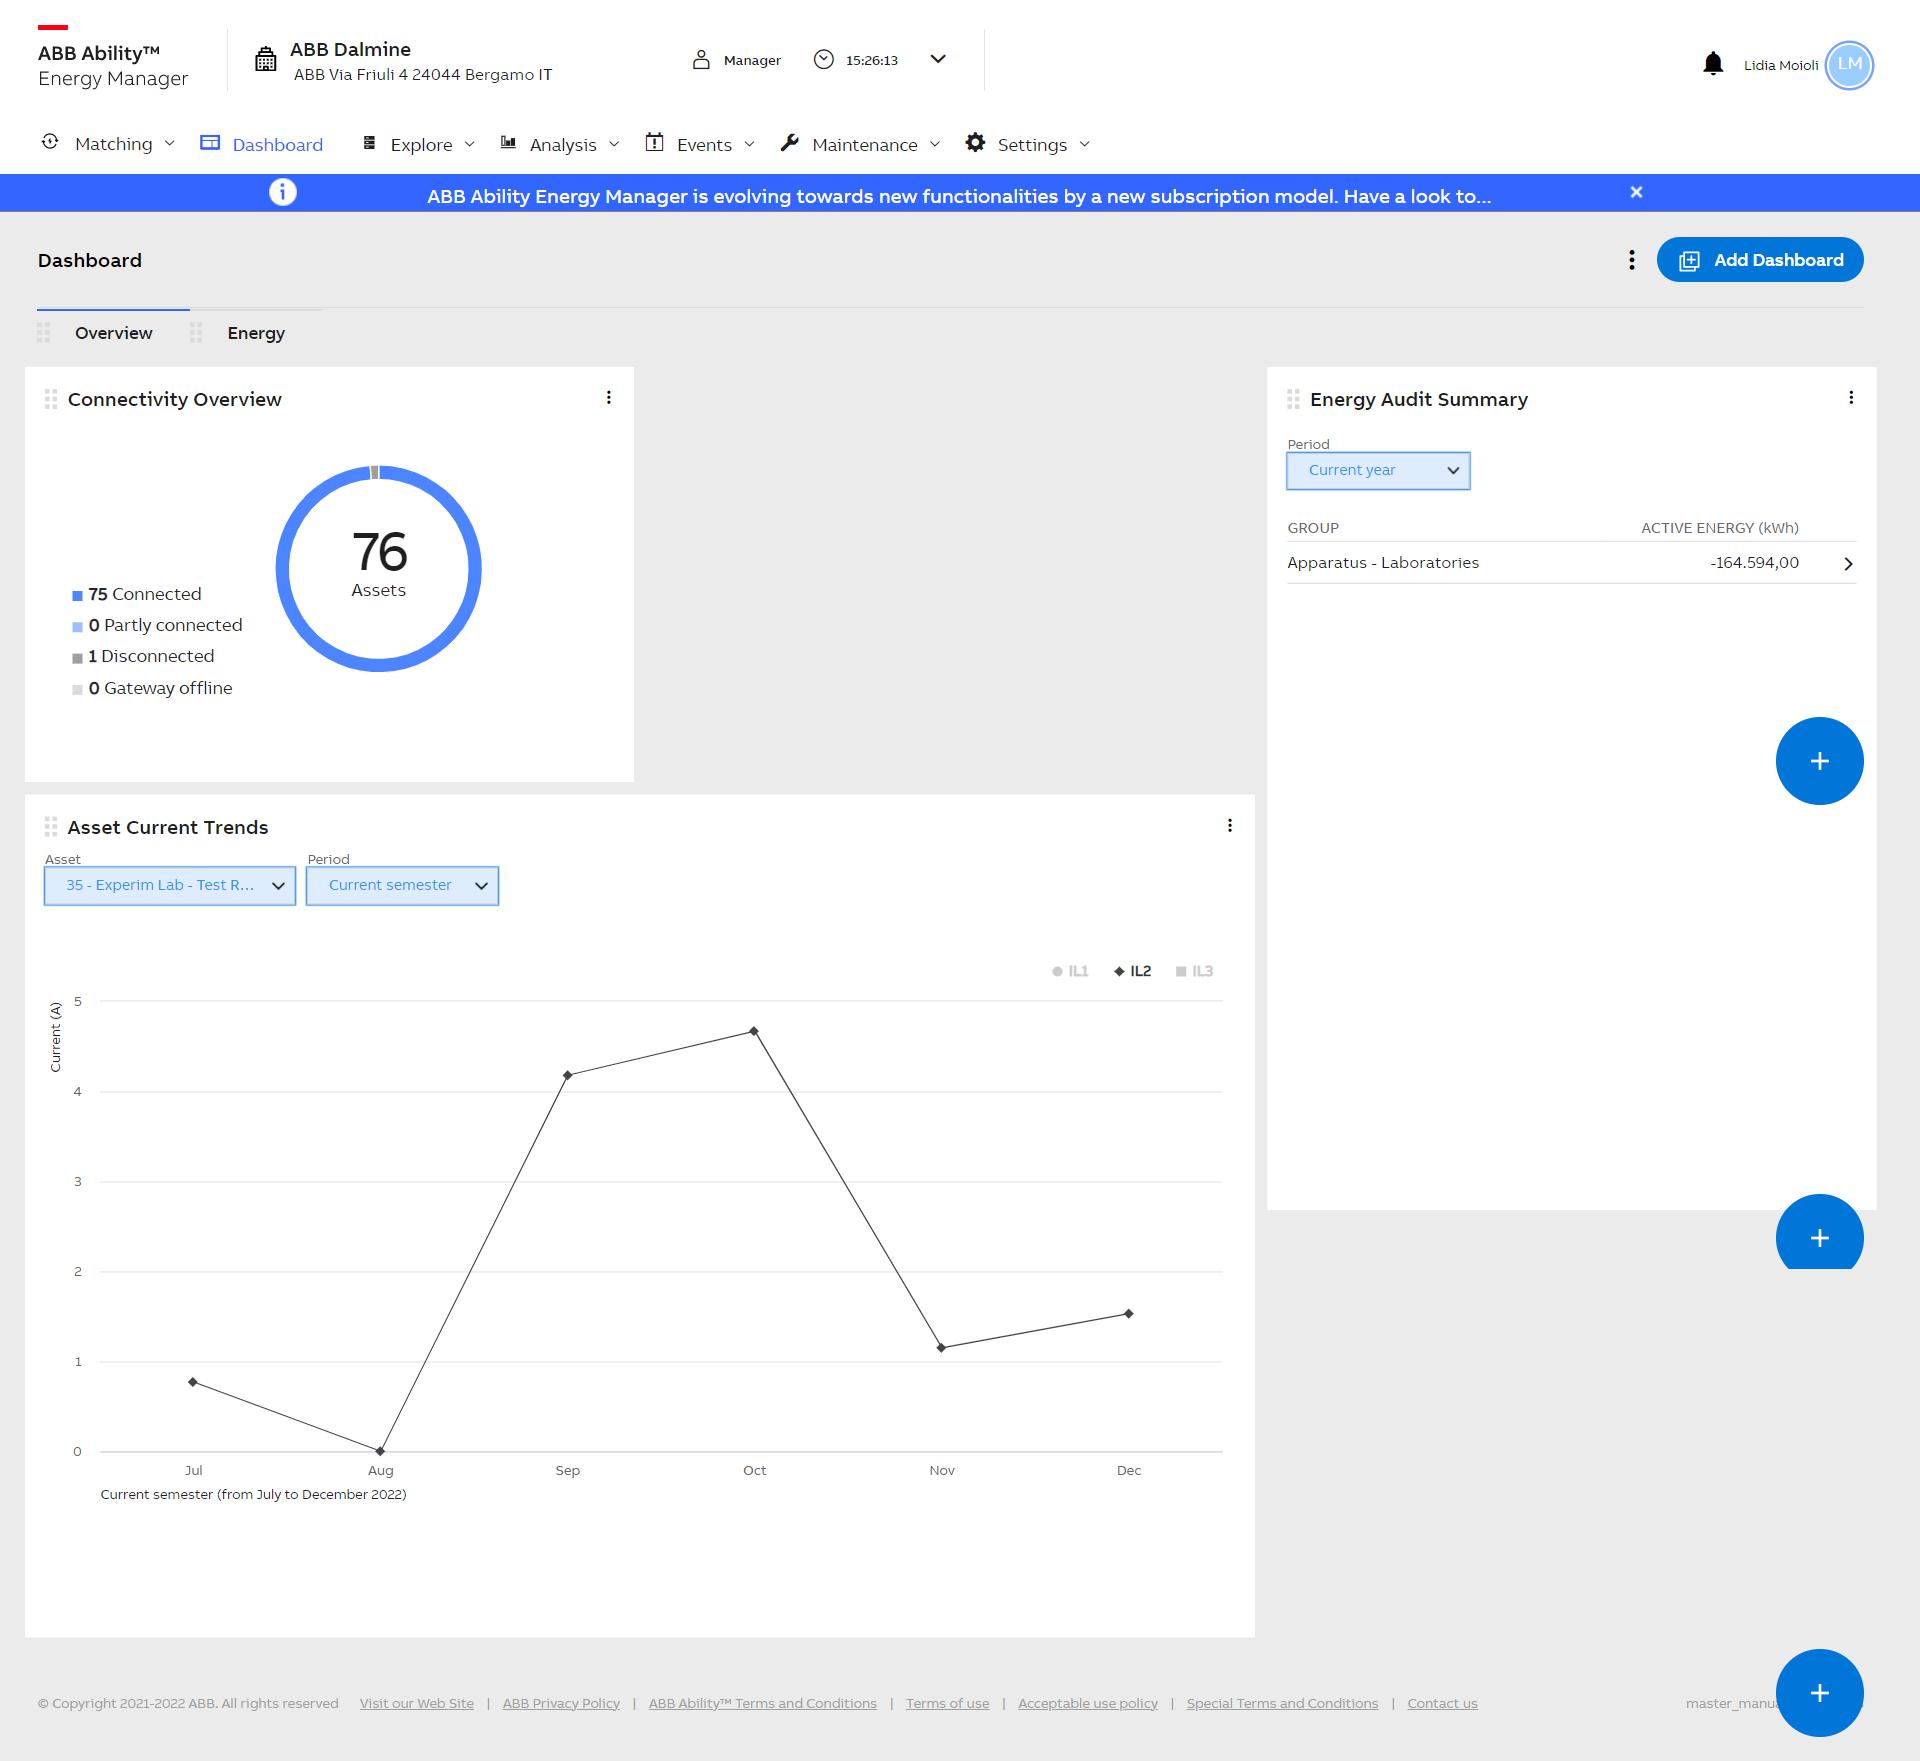Open the Dashboard menu item
The image size is (1920, 1761).
(x=262, y=144)
